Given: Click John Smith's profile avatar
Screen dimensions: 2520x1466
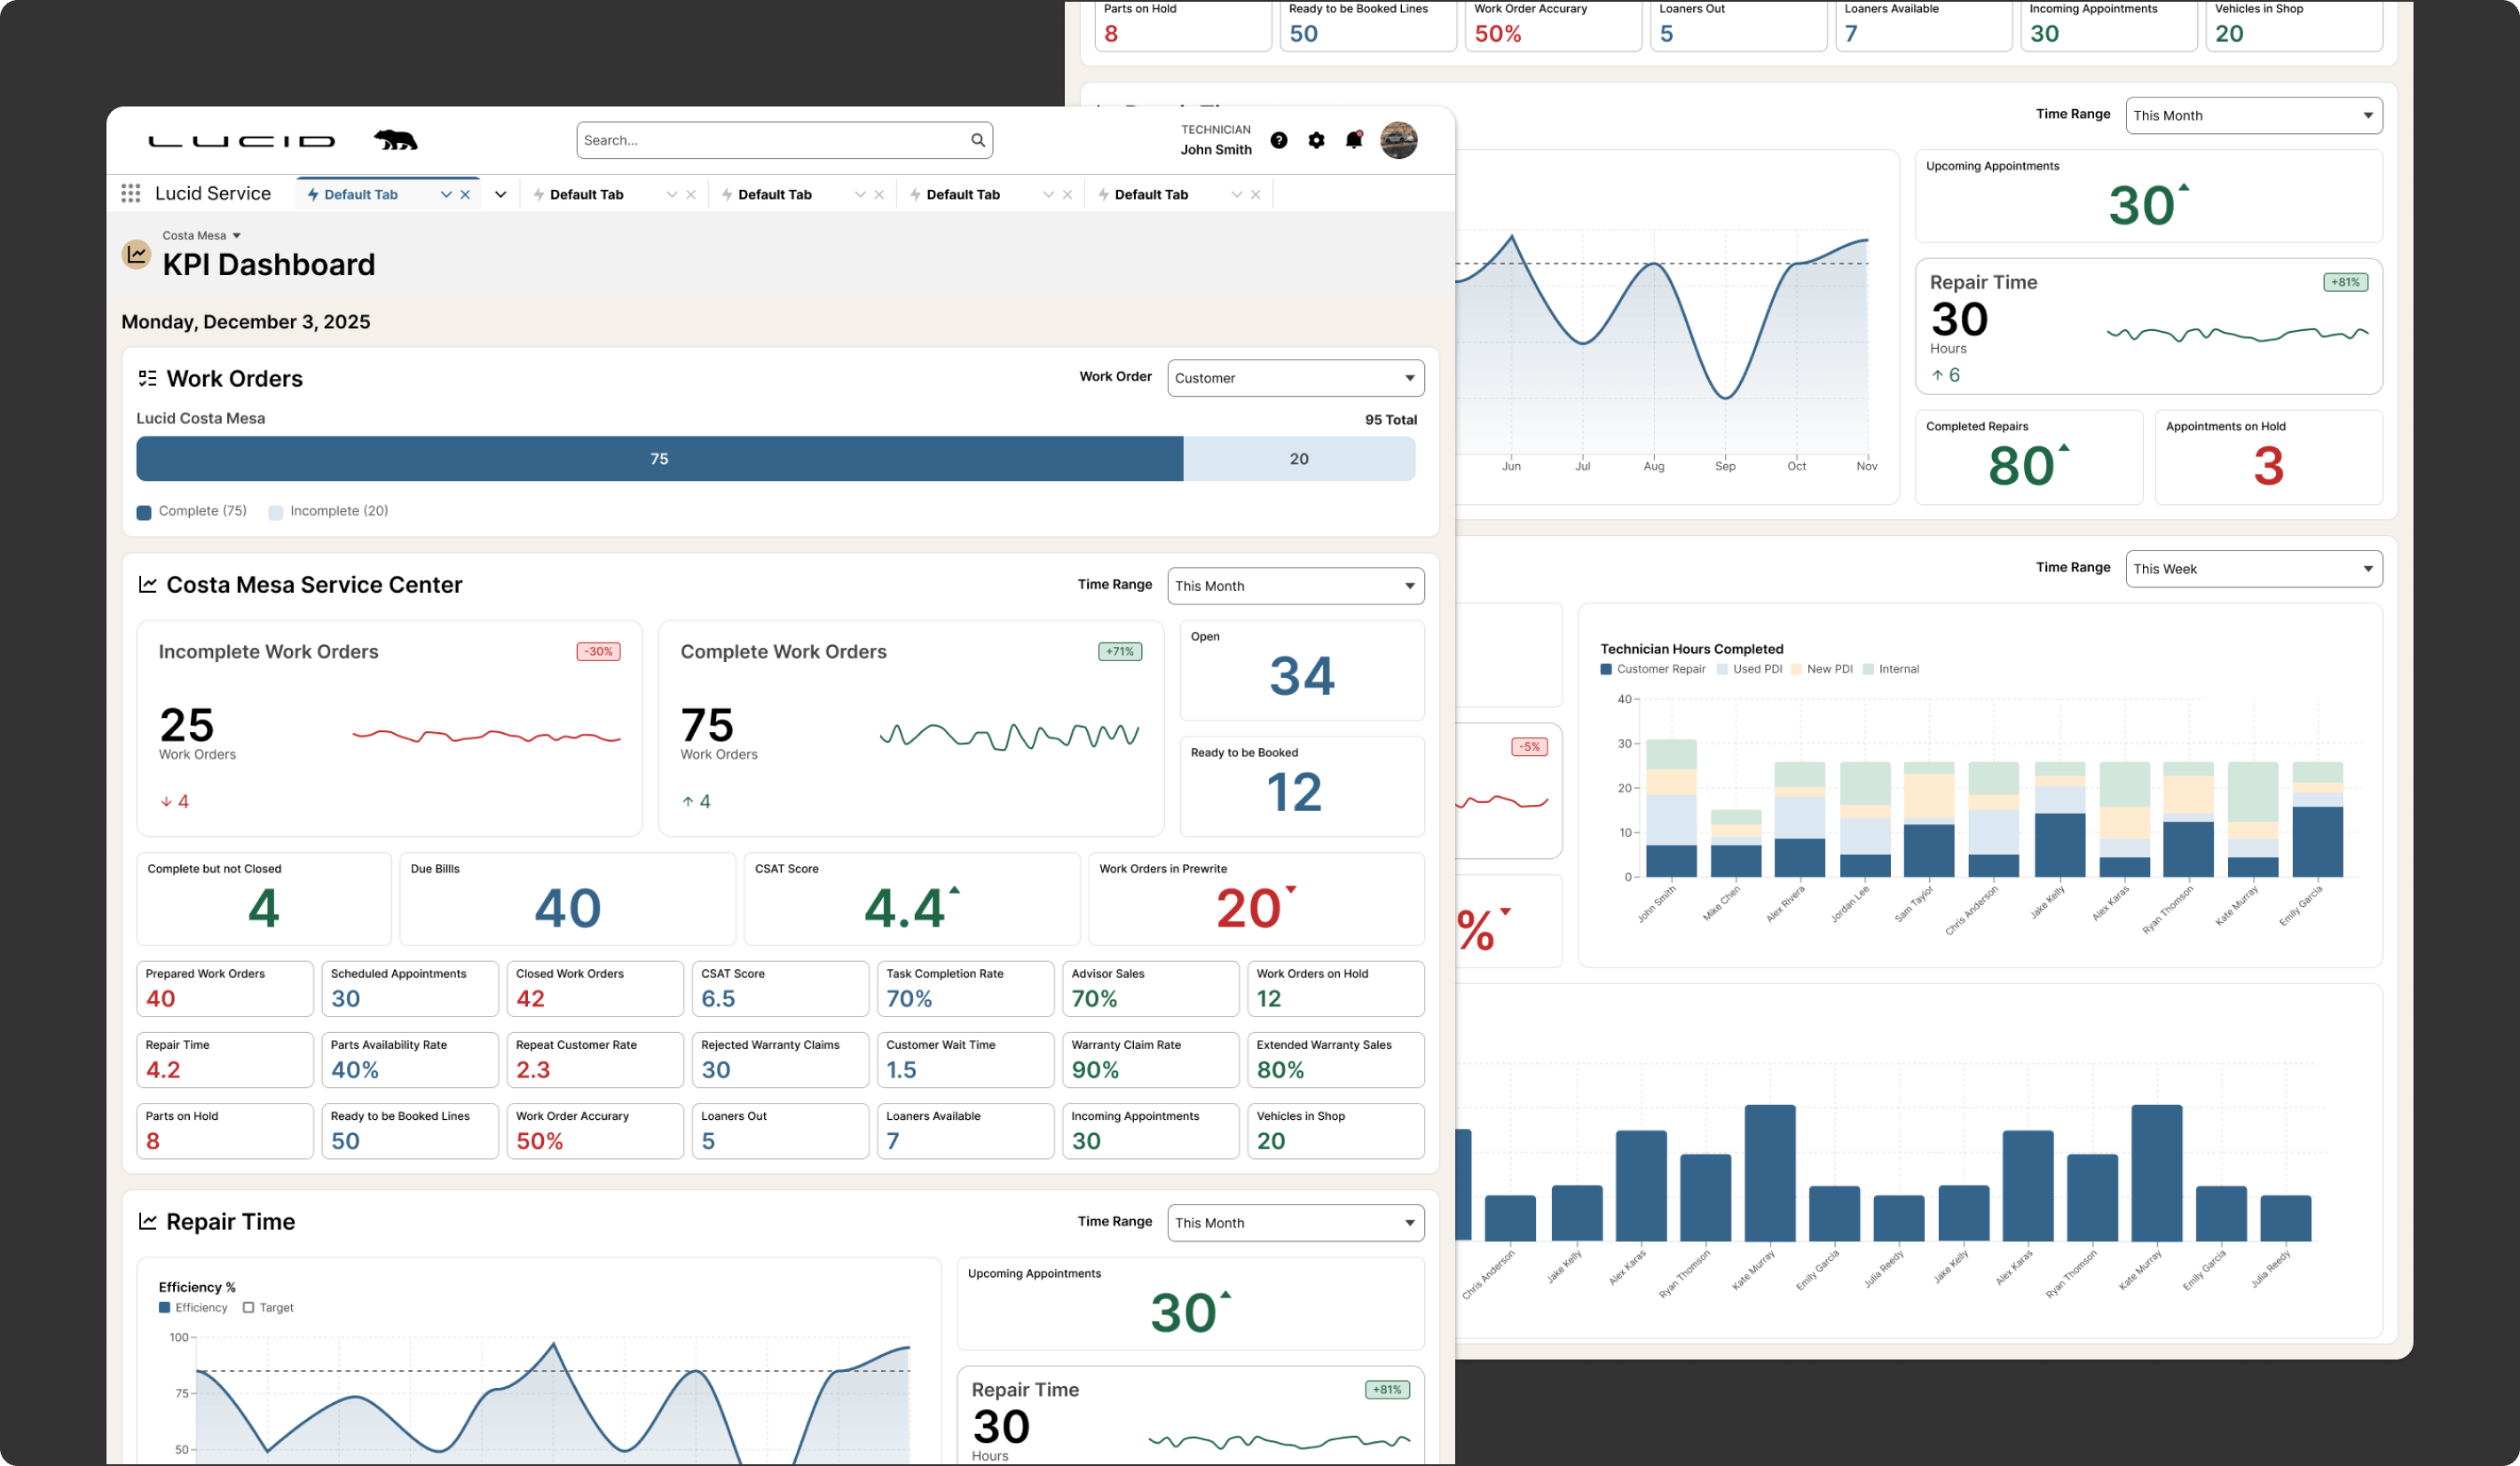Looking at the screenshot, I should click(1398, 140).
